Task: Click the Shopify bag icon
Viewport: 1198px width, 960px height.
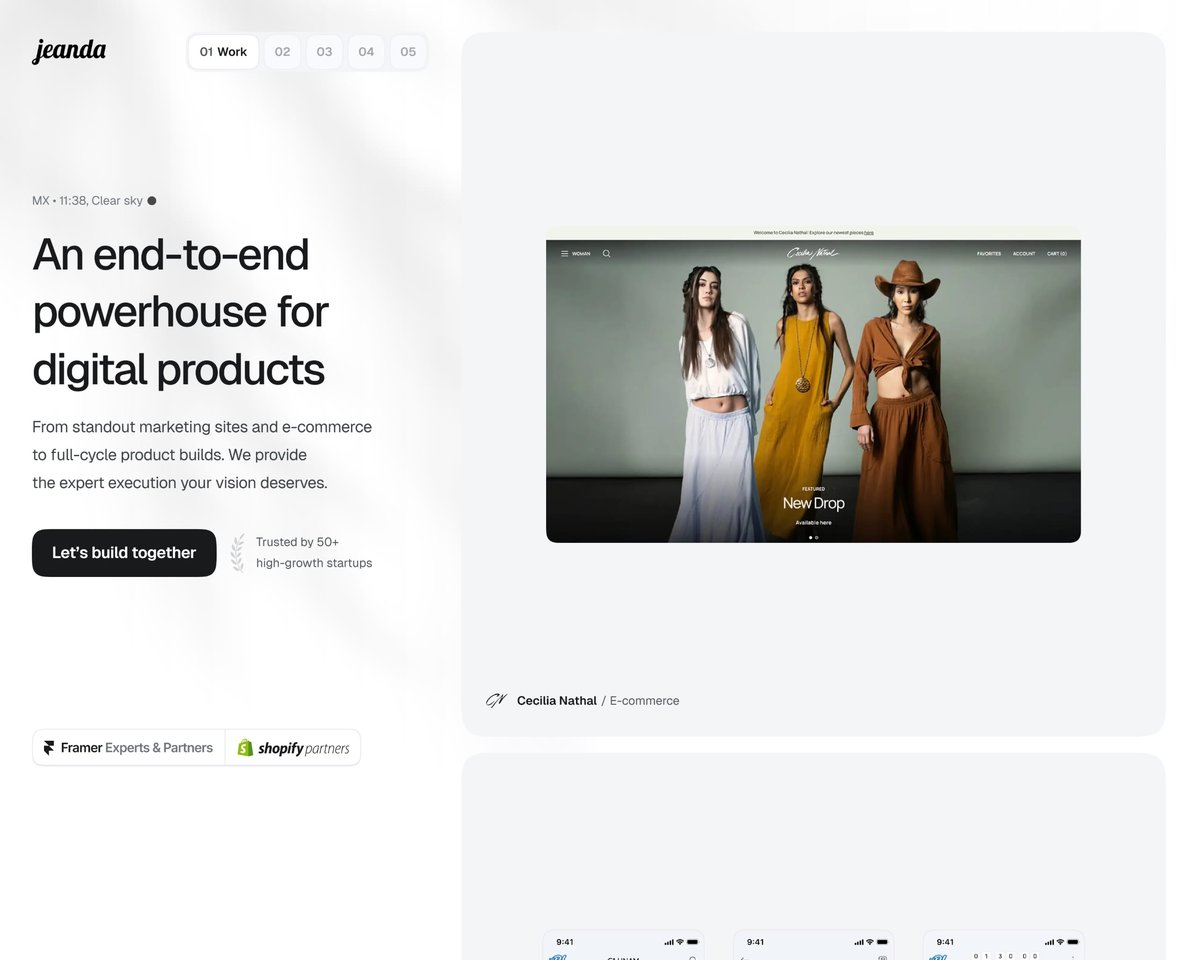Action: tap(244, 748)
